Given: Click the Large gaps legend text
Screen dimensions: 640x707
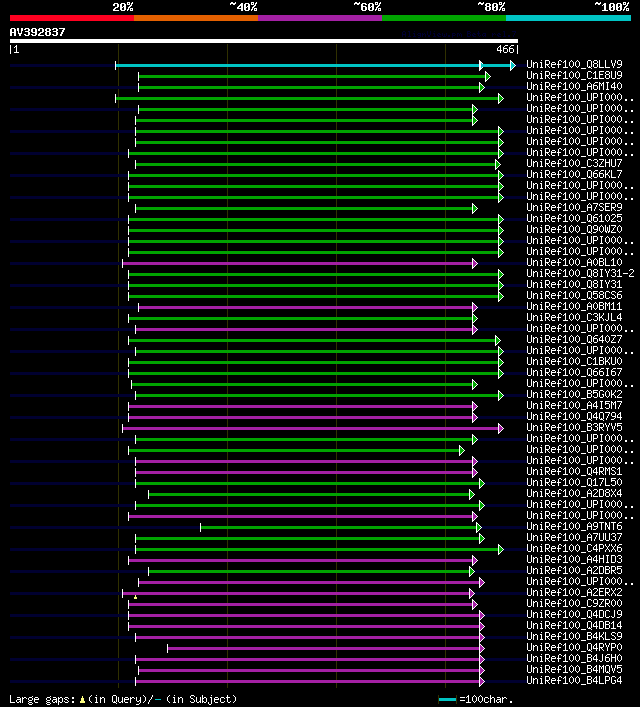Looking at the screenshot, I should (42, 700).
